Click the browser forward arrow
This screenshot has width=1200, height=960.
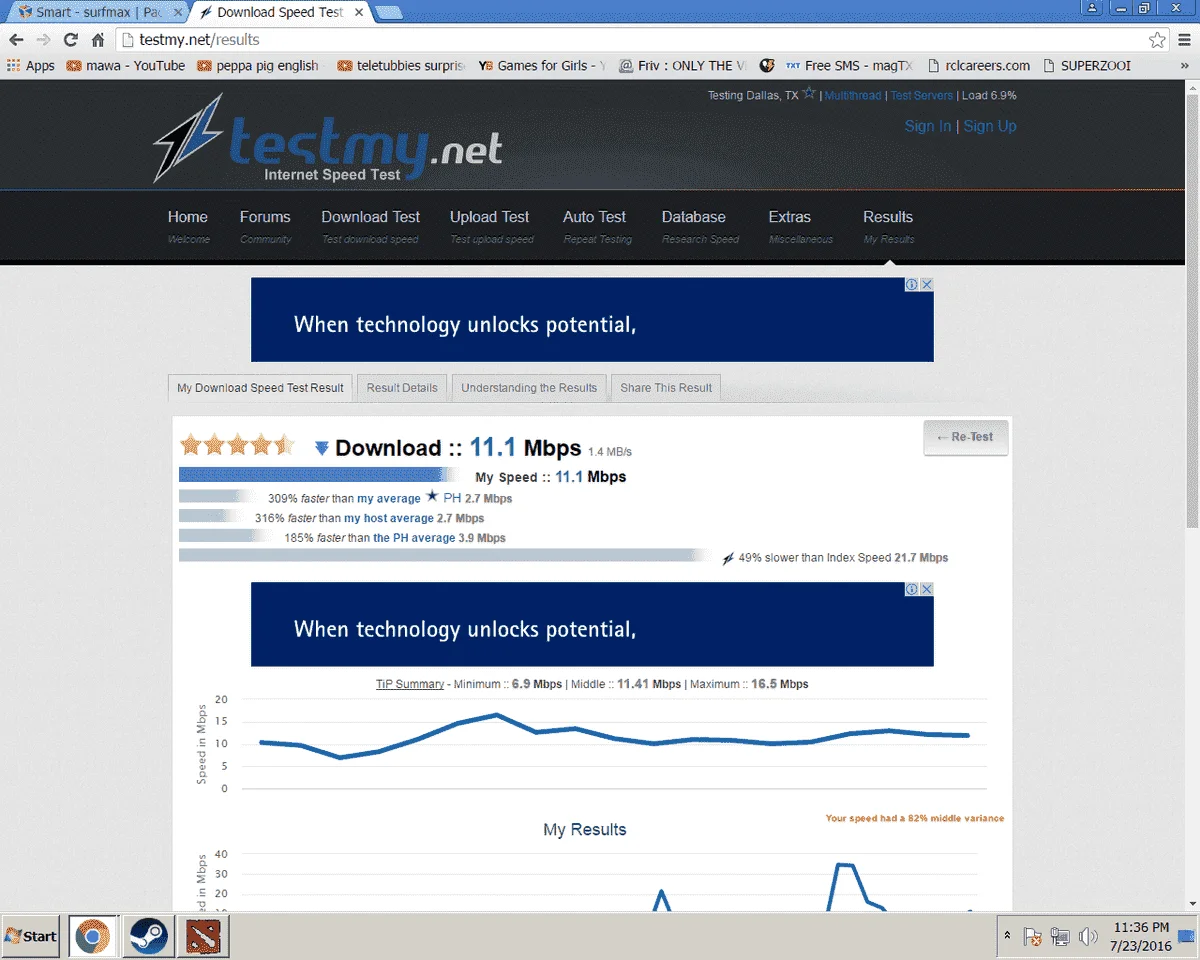pos(43,40)
